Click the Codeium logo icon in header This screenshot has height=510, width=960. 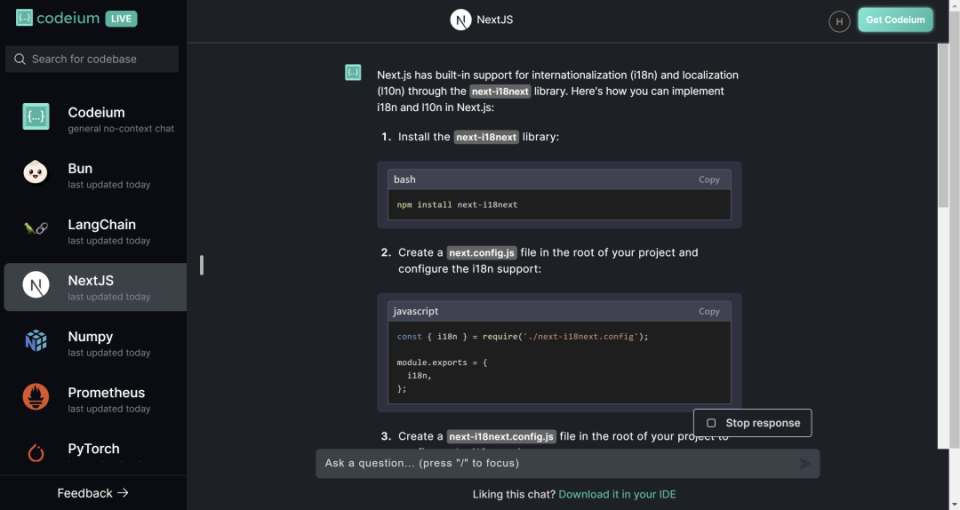[24, 18]
